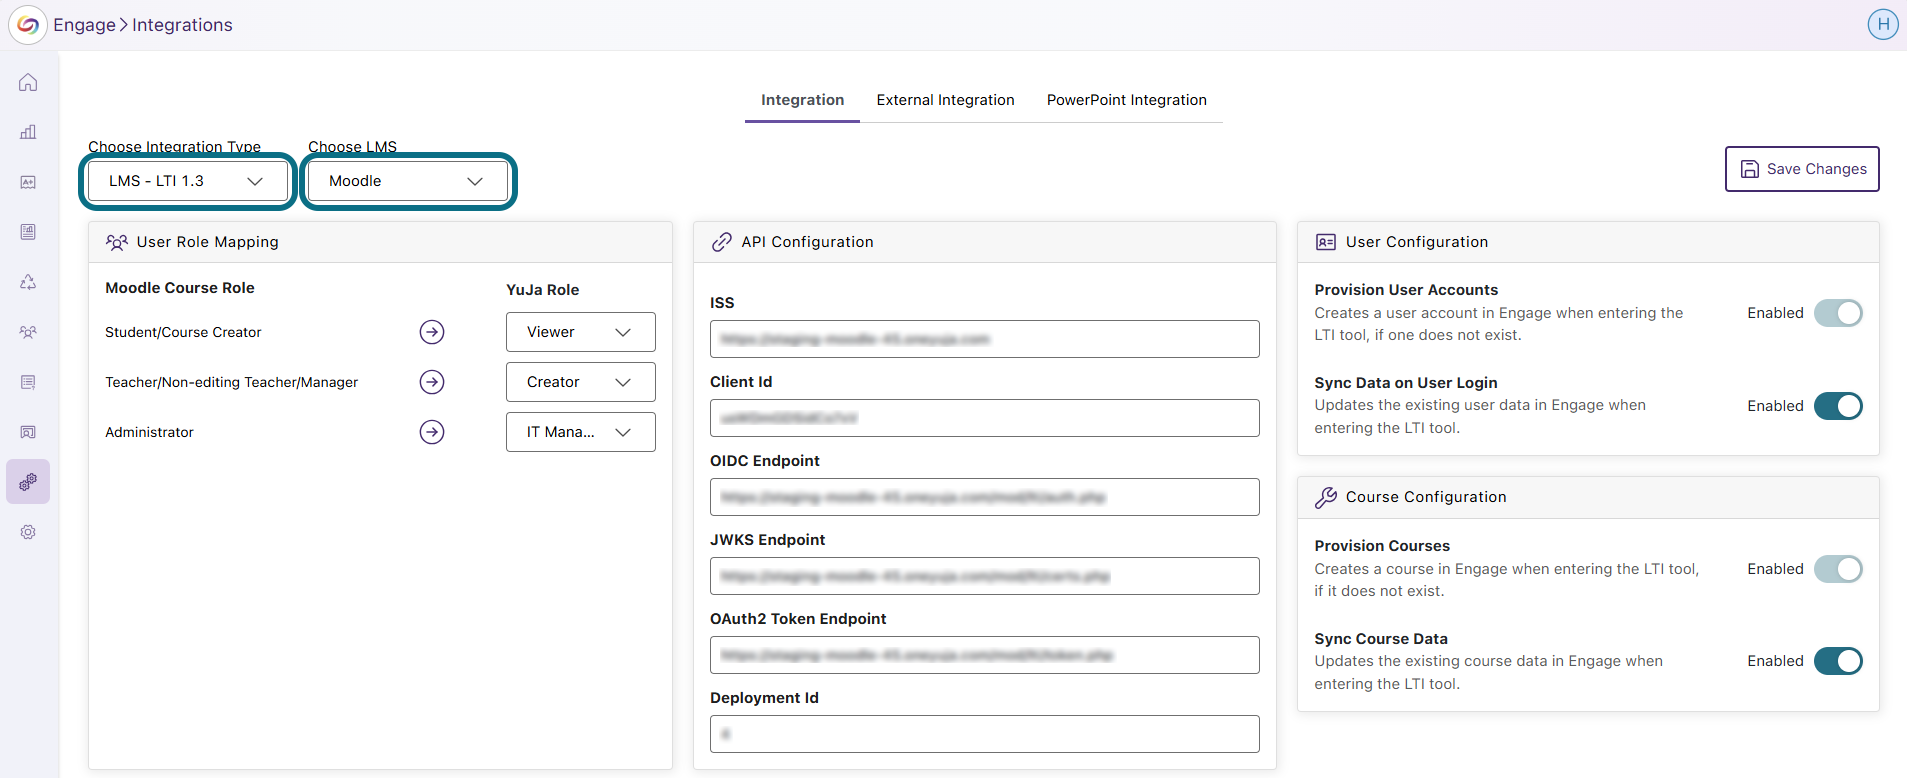Screen dimensions: 1907x778
Task: Click the JWKS Endpoint input field
Action: click(985, 576)
